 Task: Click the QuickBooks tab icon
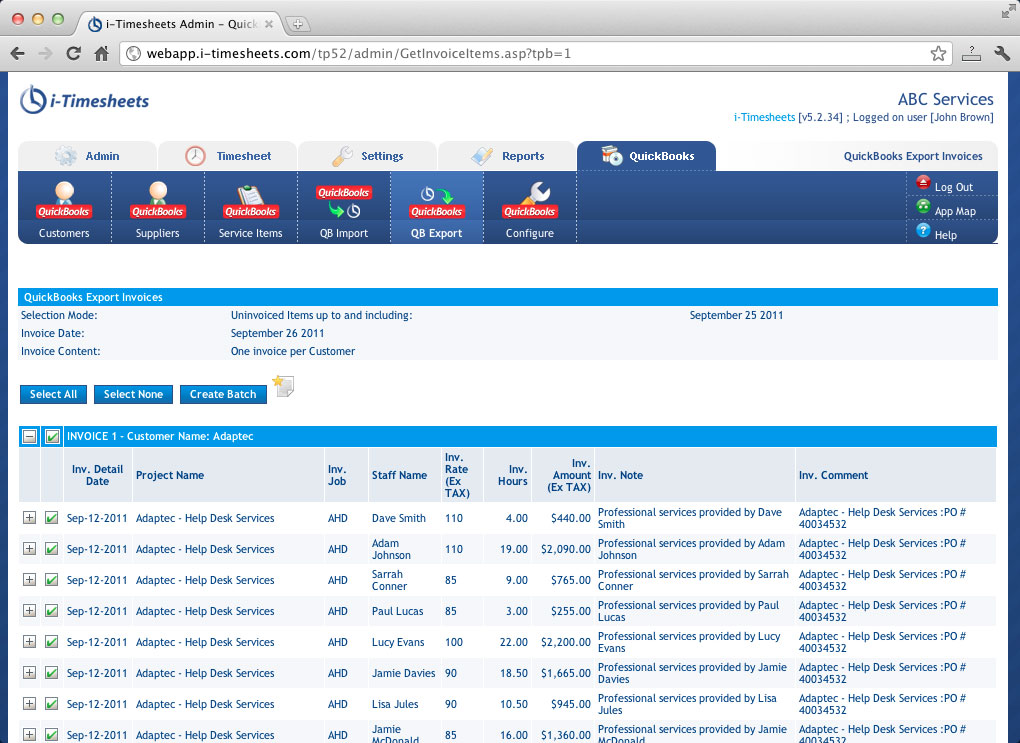click(611, 155)
